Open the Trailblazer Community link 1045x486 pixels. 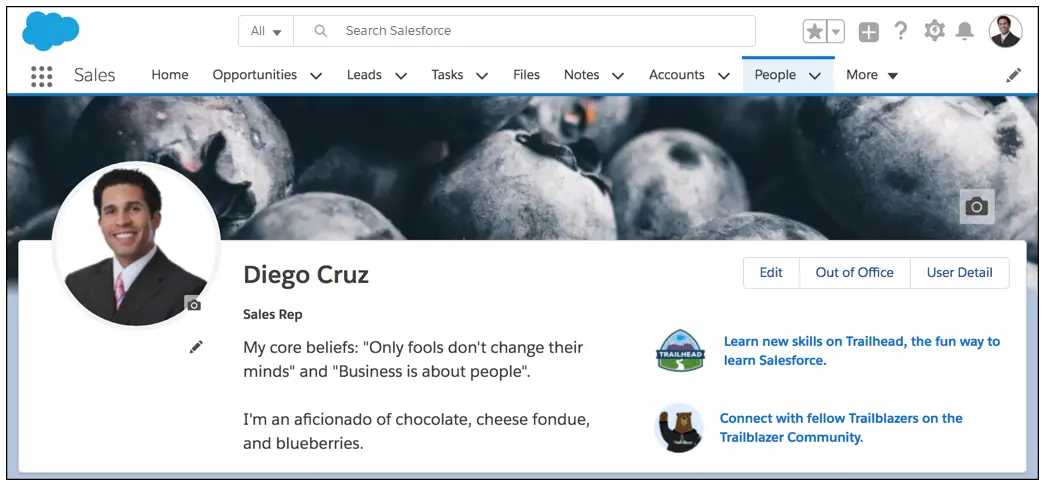tap(840, 428)
